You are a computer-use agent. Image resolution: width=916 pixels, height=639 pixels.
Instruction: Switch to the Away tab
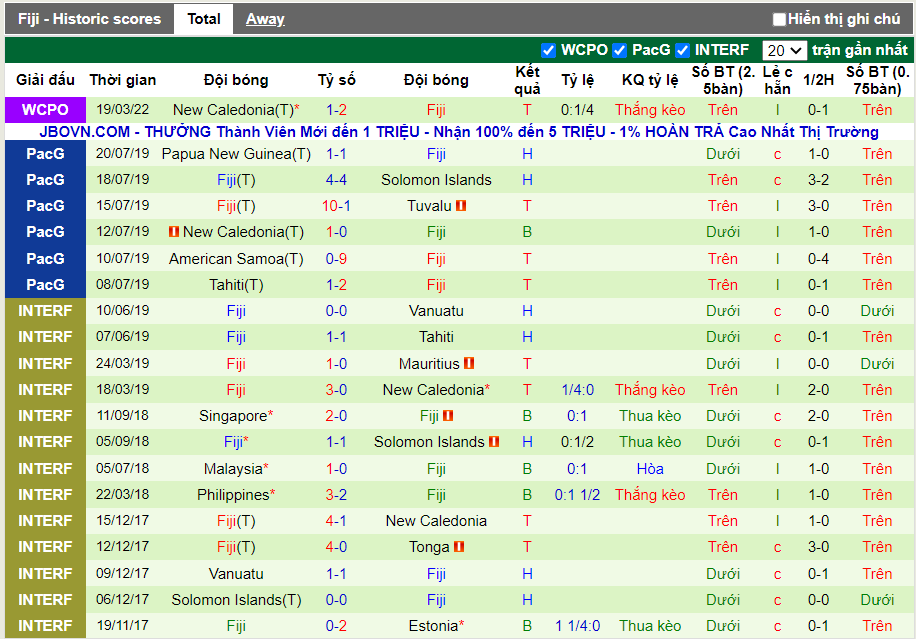click(x=265, y=19)
